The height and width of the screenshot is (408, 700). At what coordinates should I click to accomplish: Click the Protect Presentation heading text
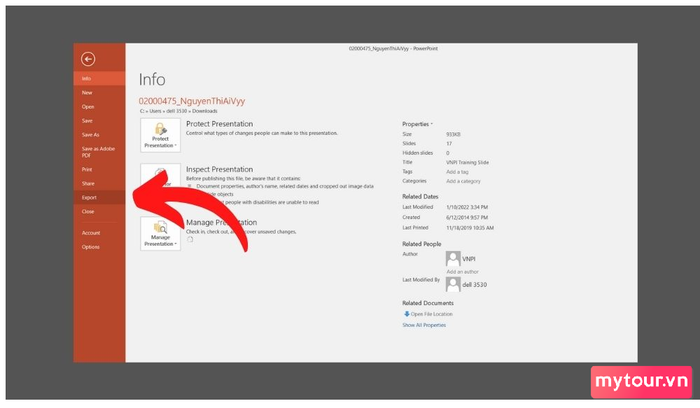(219, 124)
